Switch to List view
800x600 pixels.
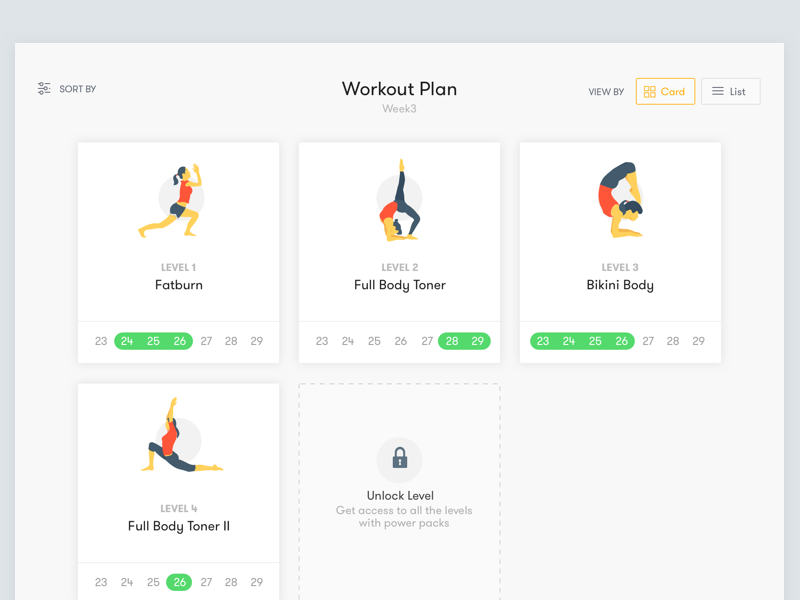tap(731, 91)
